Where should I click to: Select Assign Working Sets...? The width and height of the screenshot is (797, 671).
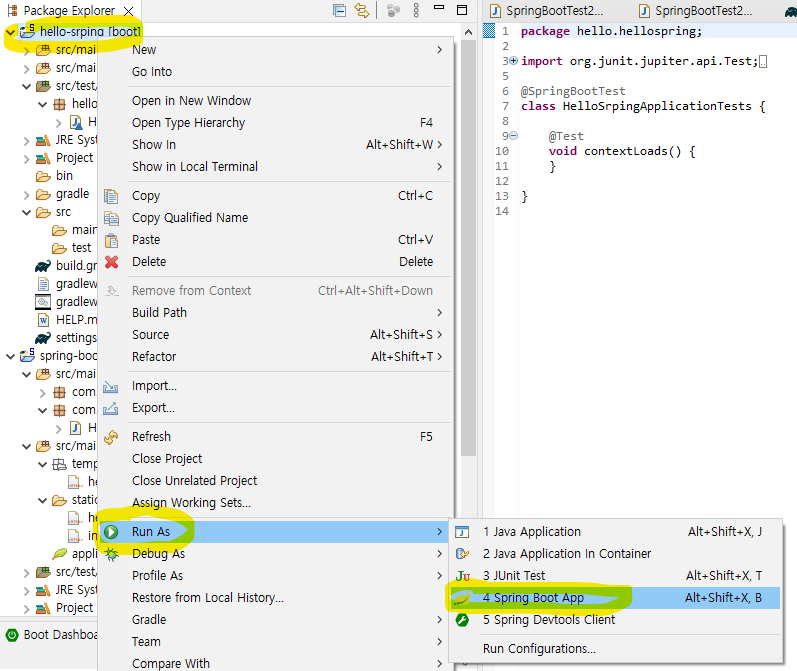tap(275, 503)
